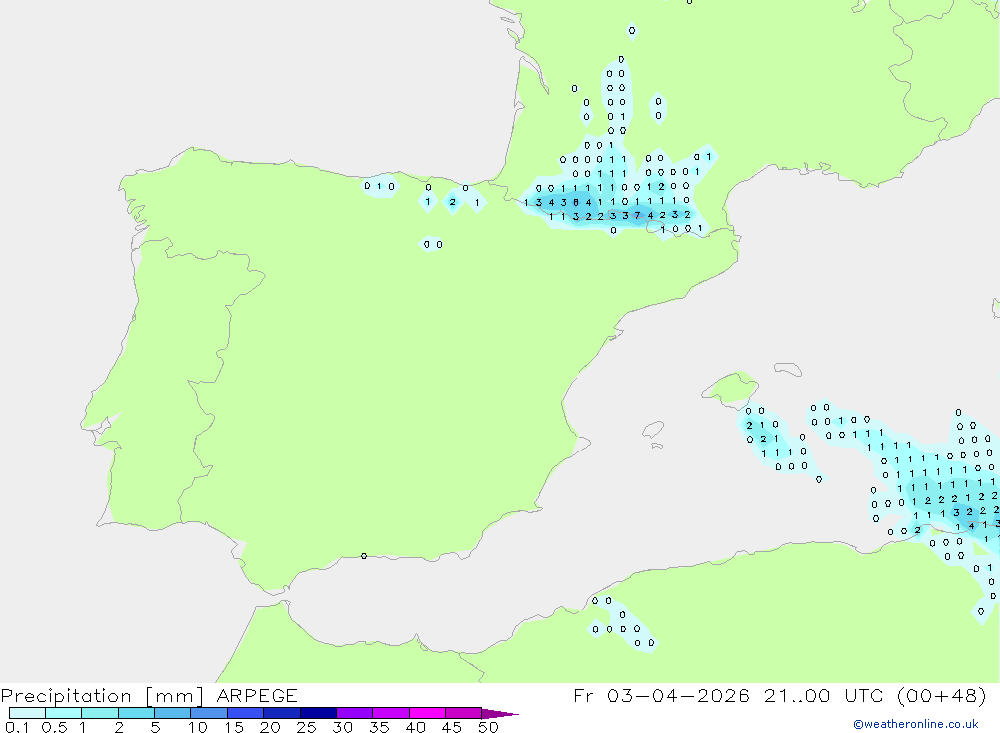The width and height of the screenshot is (1000, 733).
Task: Click the "7" precipitation value over the Pyrenees
Action: click(637, 216)
